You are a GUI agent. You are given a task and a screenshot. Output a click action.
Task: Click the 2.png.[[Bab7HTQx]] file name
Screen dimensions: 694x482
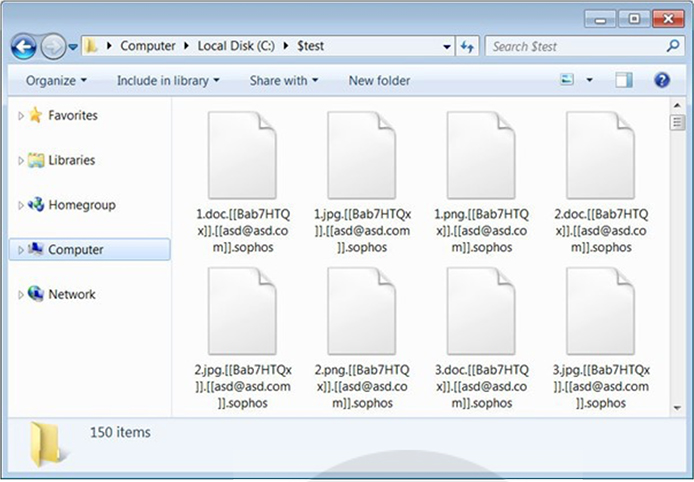pyautogui.click(x=362, y=386)
